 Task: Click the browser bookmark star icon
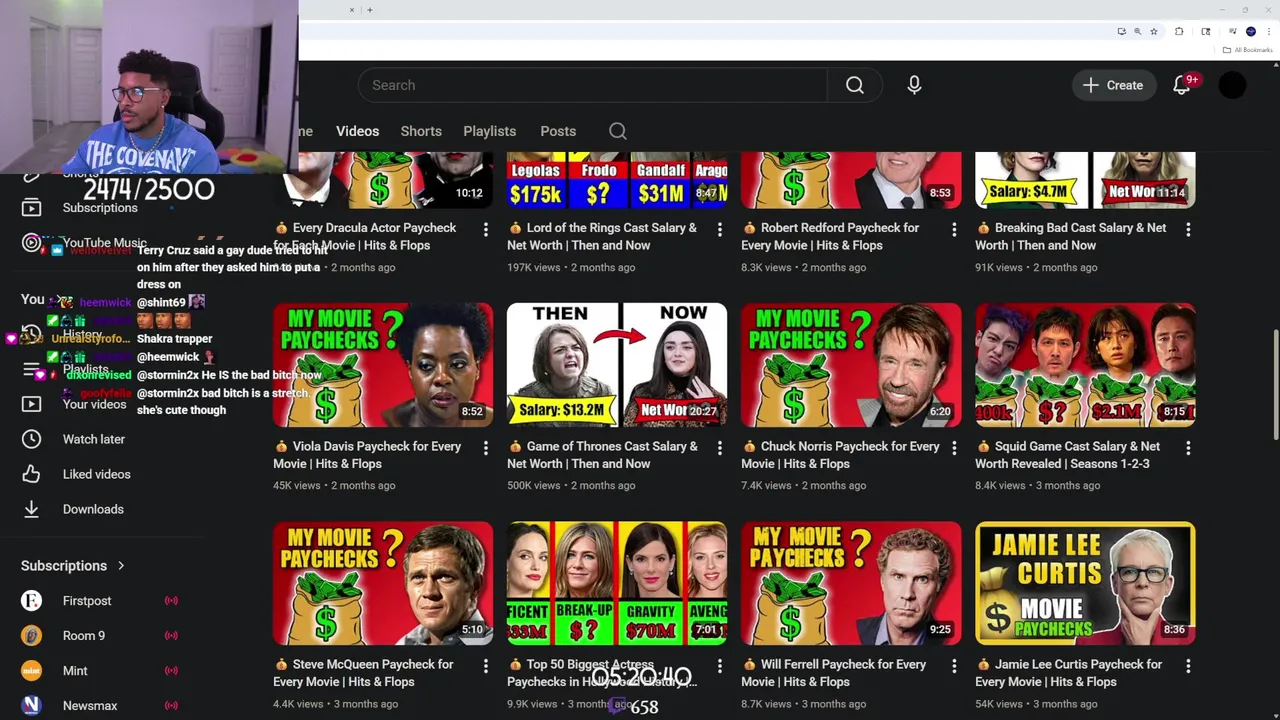click(x=1154, y=31)
